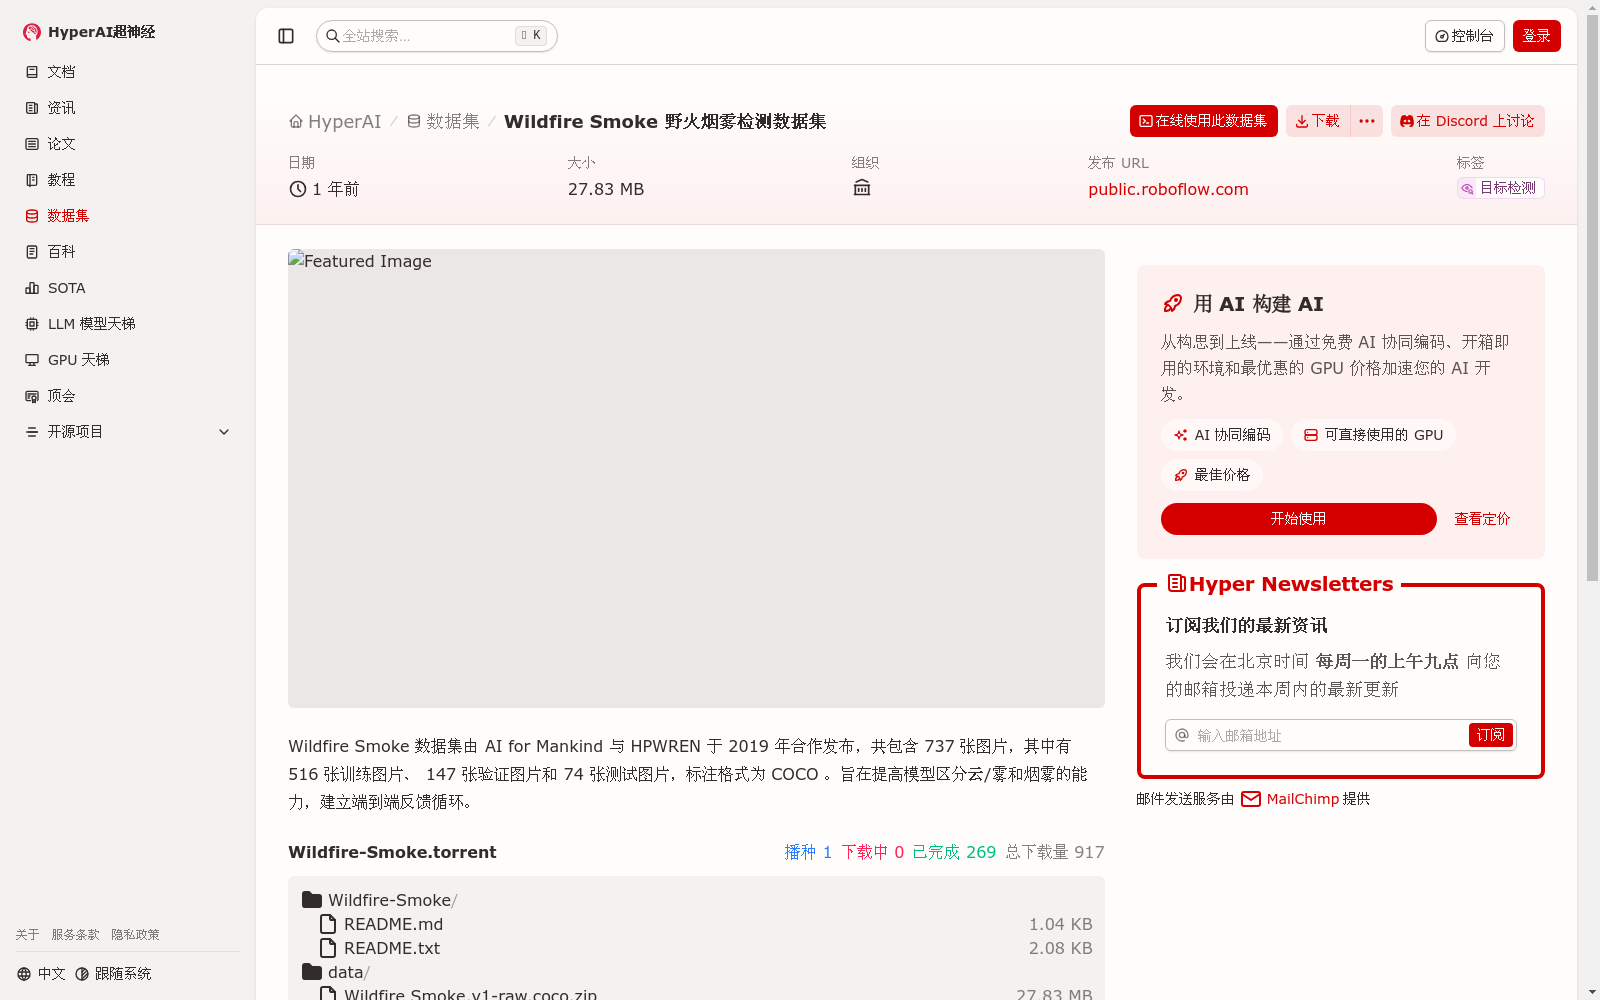Screen dimensions: 1600x1000
Task: Open SOTA in the sidebar
Action: tap(128, 288)
